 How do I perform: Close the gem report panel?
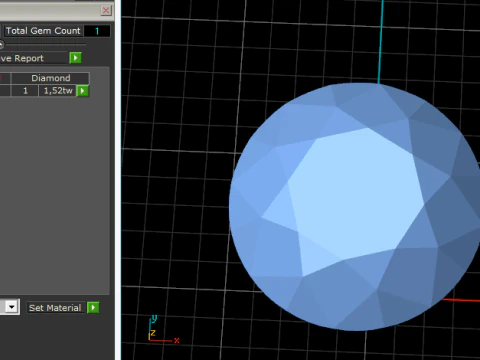(x=106, y=10)
